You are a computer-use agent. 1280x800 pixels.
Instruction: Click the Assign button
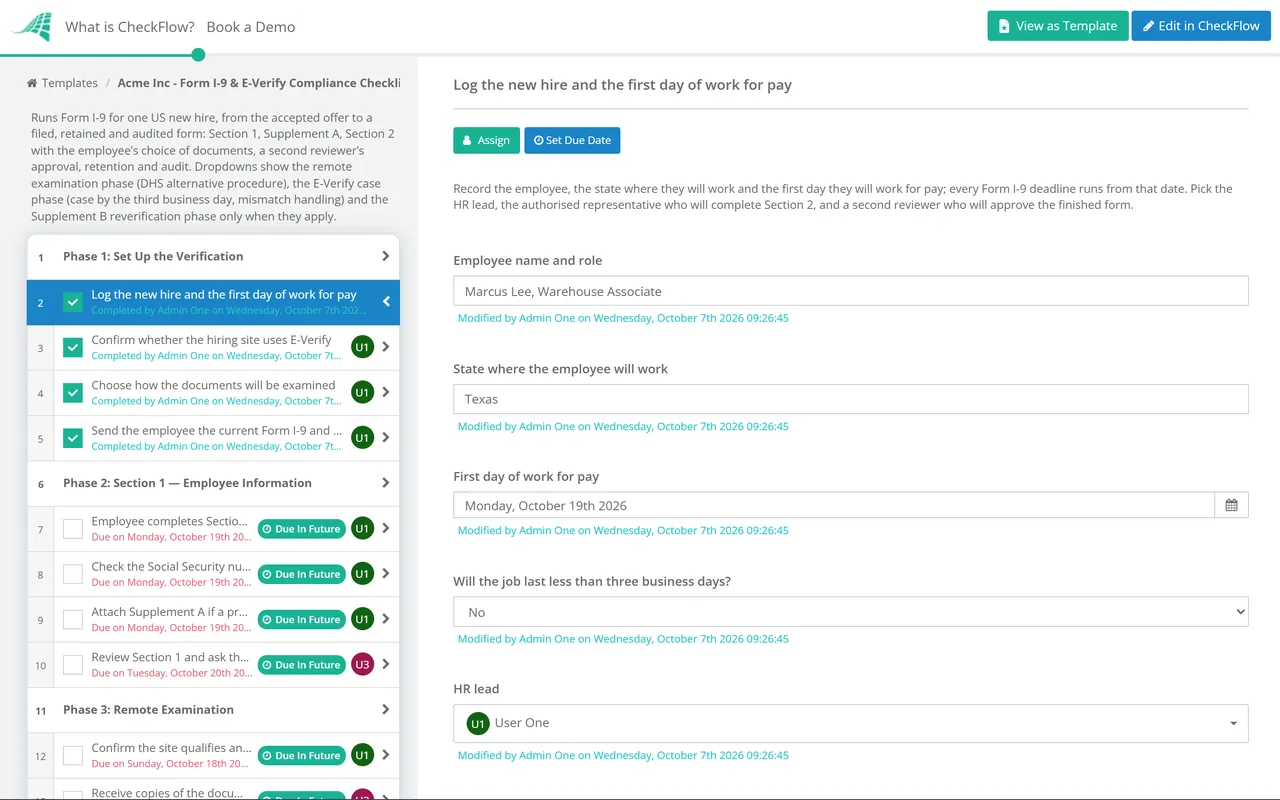pos(487,140)
